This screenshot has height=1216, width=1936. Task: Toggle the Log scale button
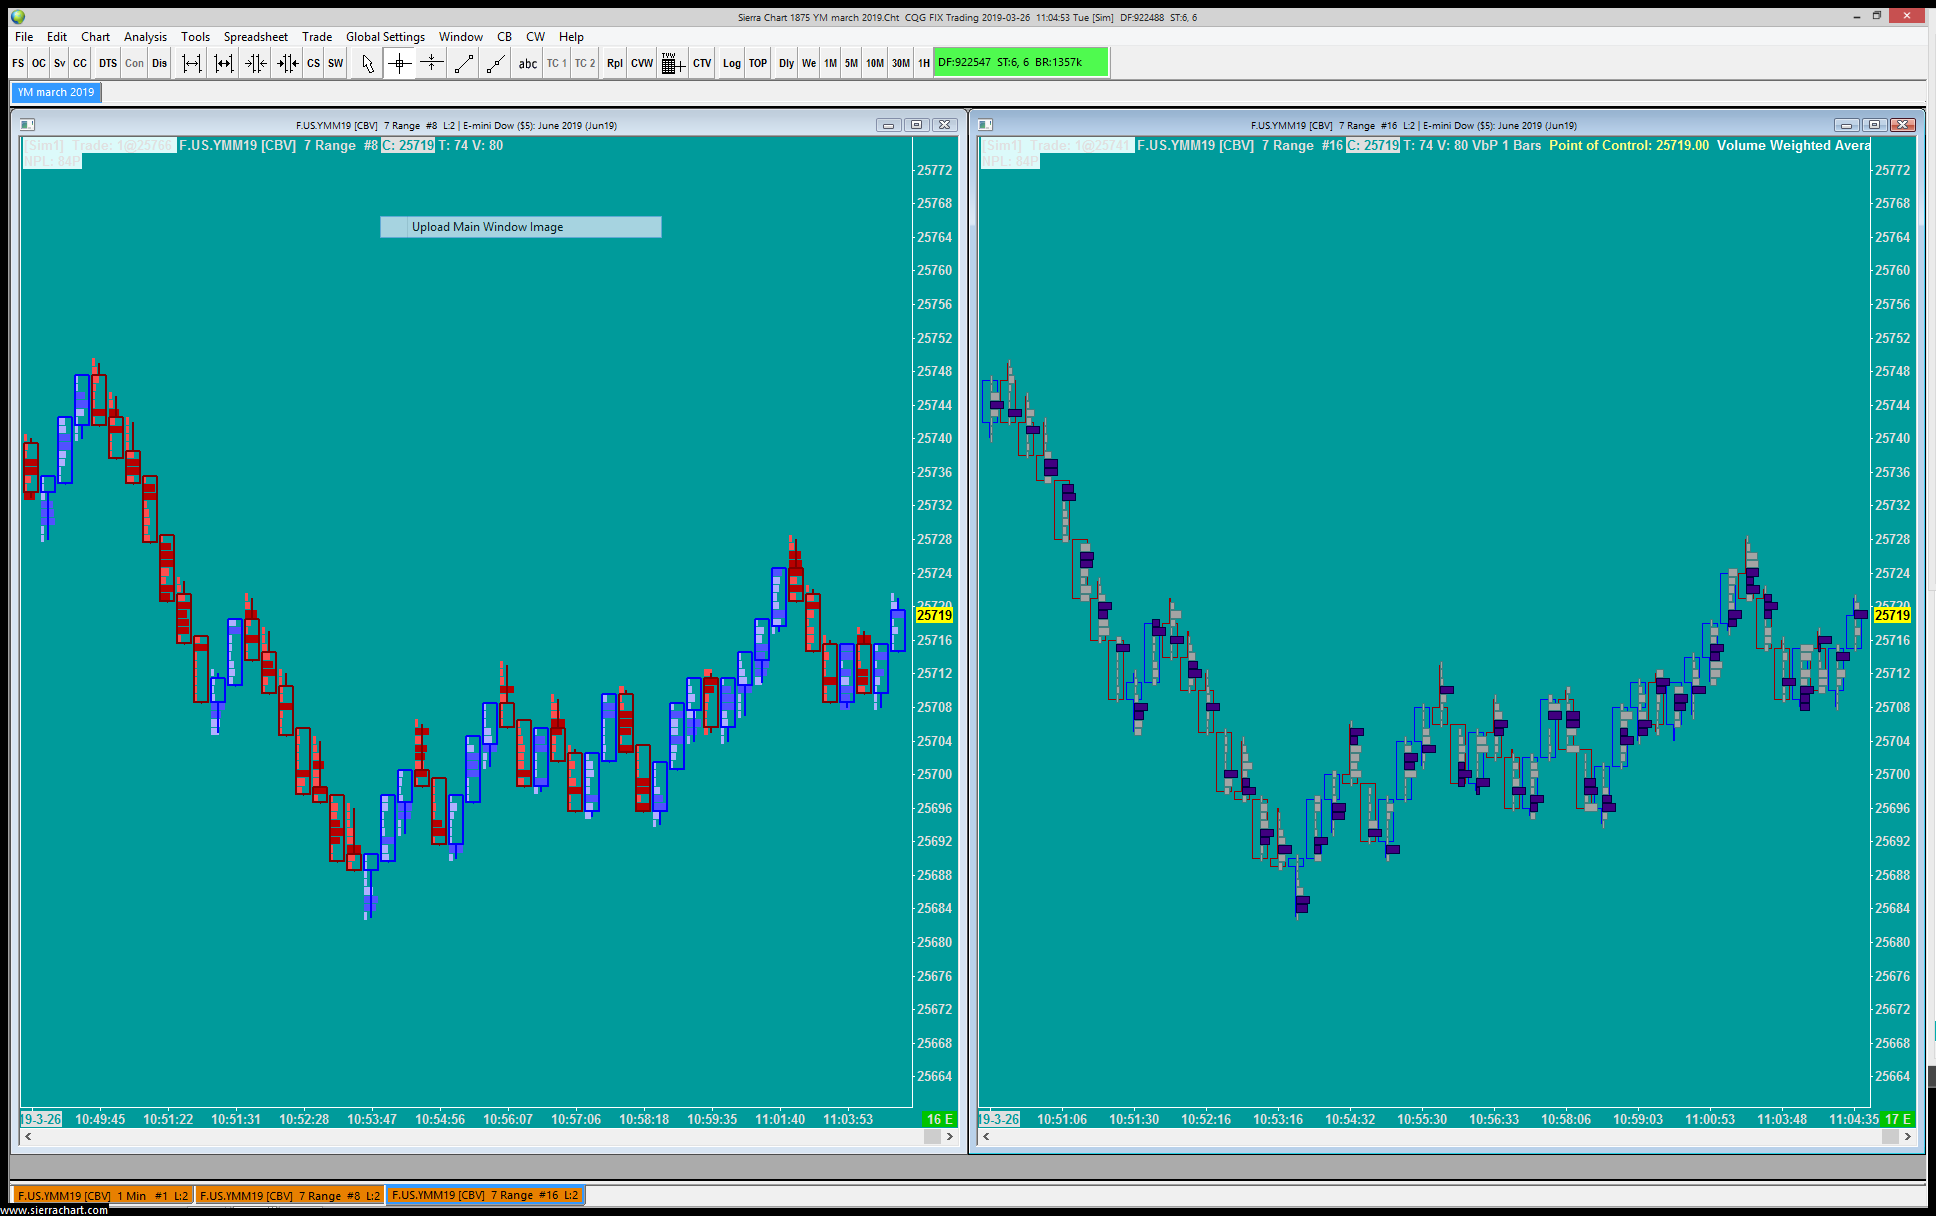click(x=731, y=63)
